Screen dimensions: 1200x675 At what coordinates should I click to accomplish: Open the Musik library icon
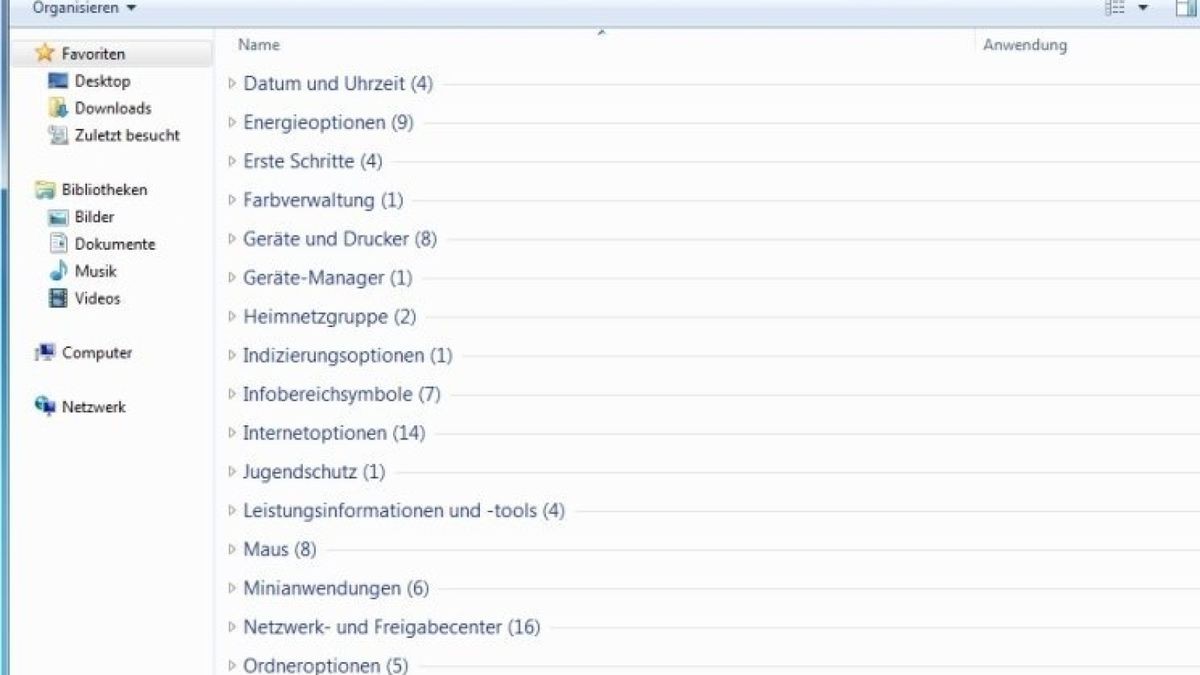pos(58,271)
